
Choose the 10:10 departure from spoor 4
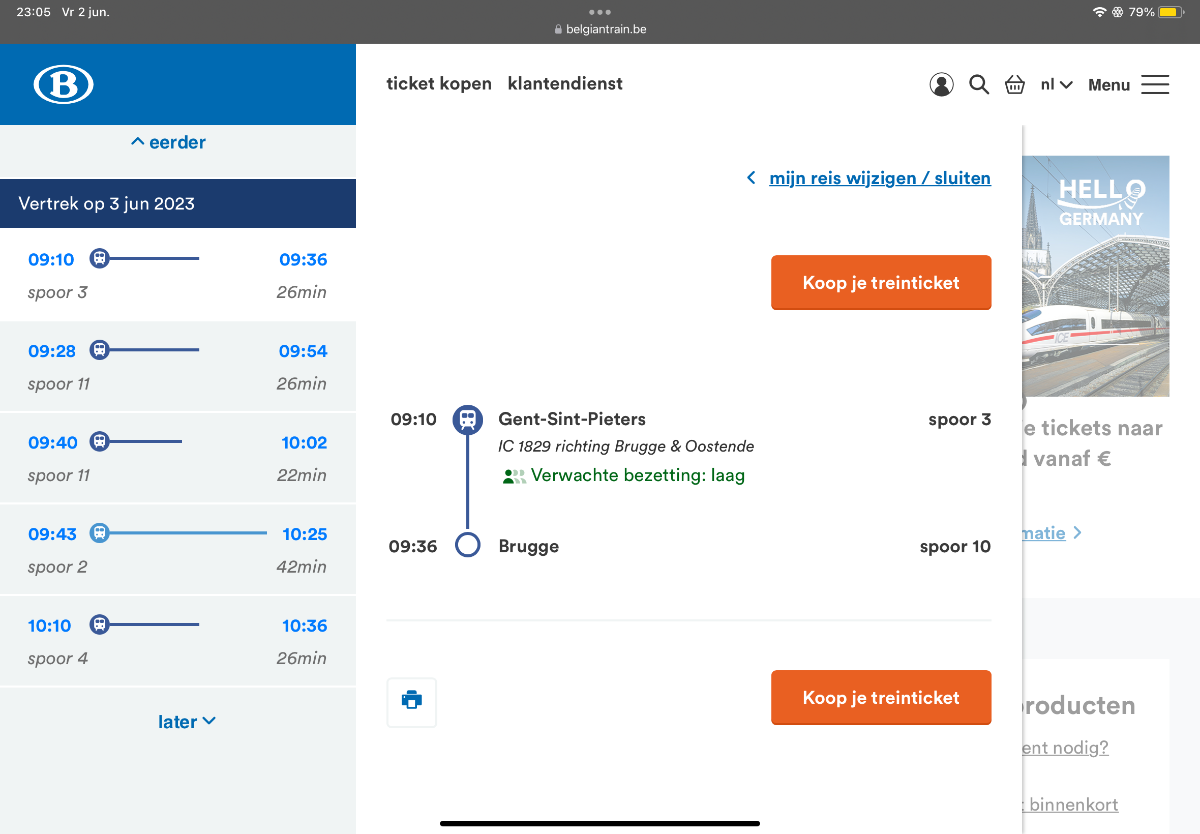177,641
